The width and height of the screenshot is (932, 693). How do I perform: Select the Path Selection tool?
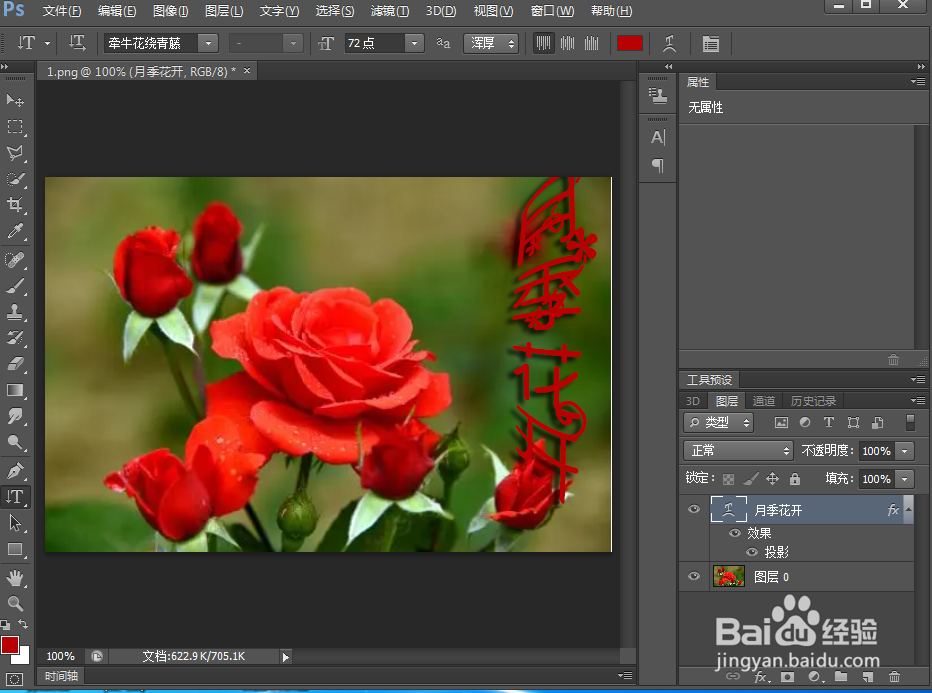tap(15, 523)
